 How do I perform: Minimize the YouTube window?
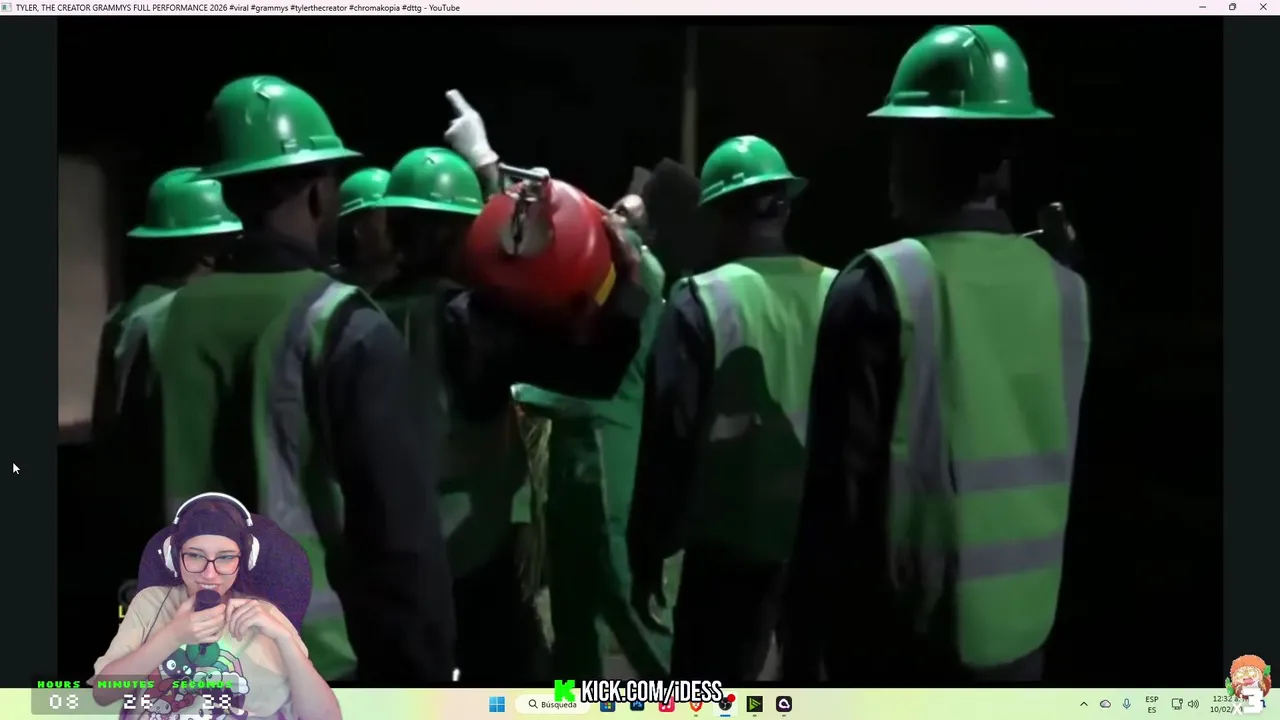click(1202, 7)
